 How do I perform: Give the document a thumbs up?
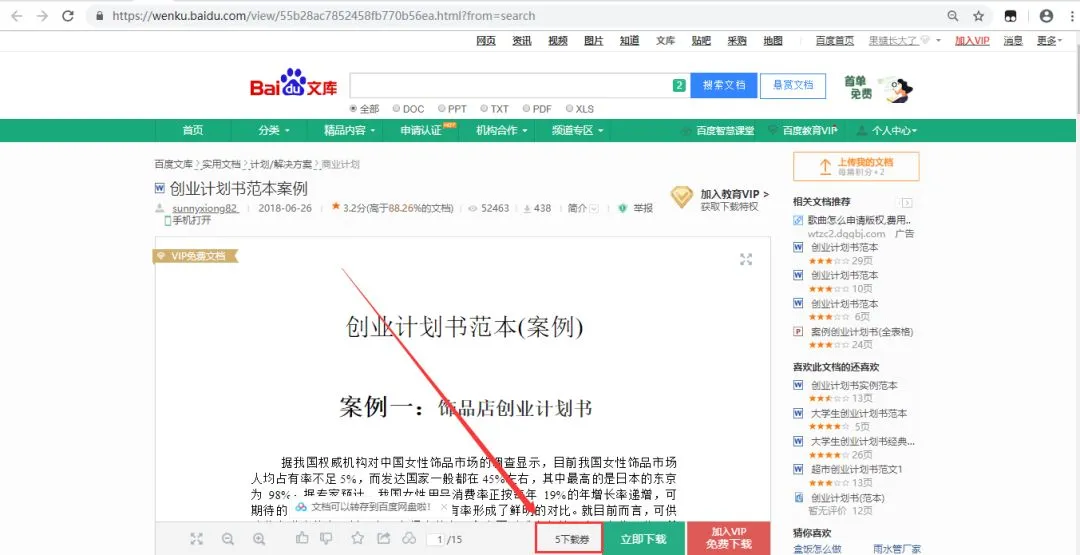point(302,538)
